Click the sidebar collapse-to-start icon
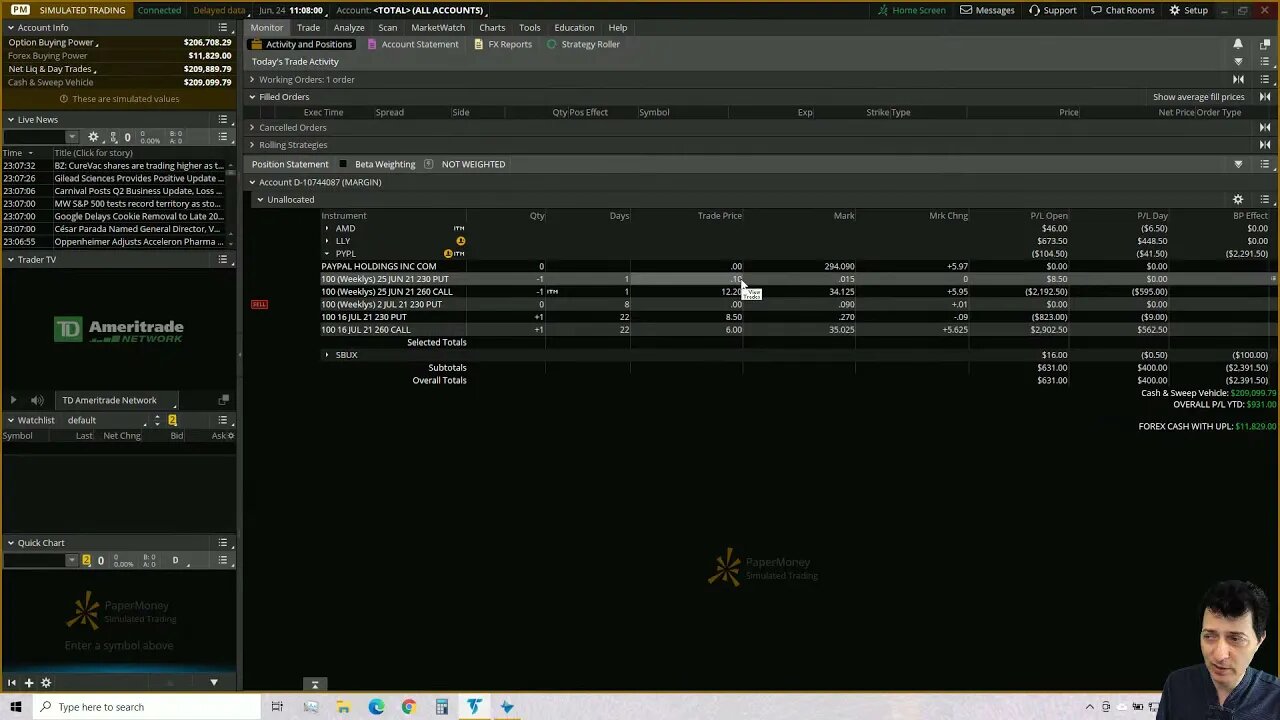The height and width of the screenshot is (720, 1280). (12, 682)
